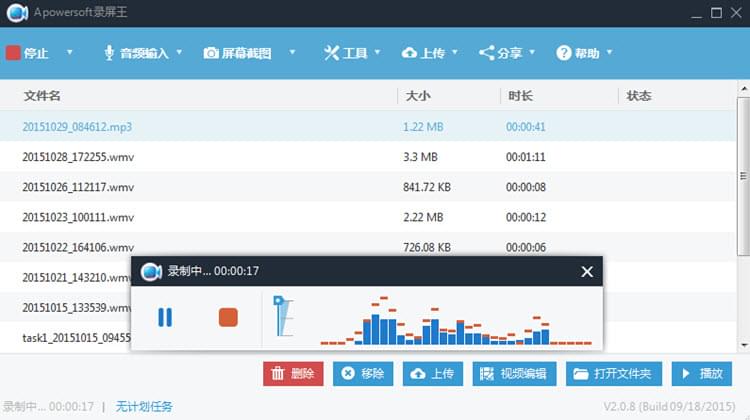750x420 pixels.
Task: Click the red 删除 delete button
Action: coord(293,374)
